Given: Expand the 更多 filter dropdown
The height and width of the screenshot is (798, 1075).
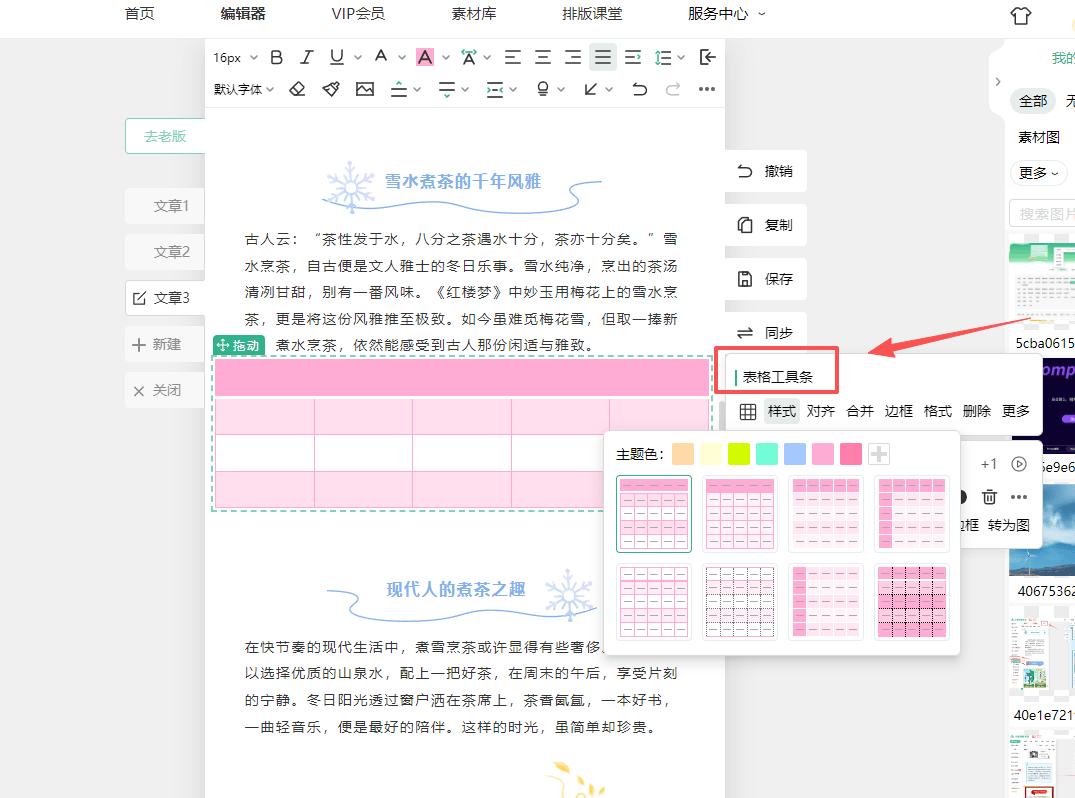Looking at the screenshot, I should click(1037, 173).
